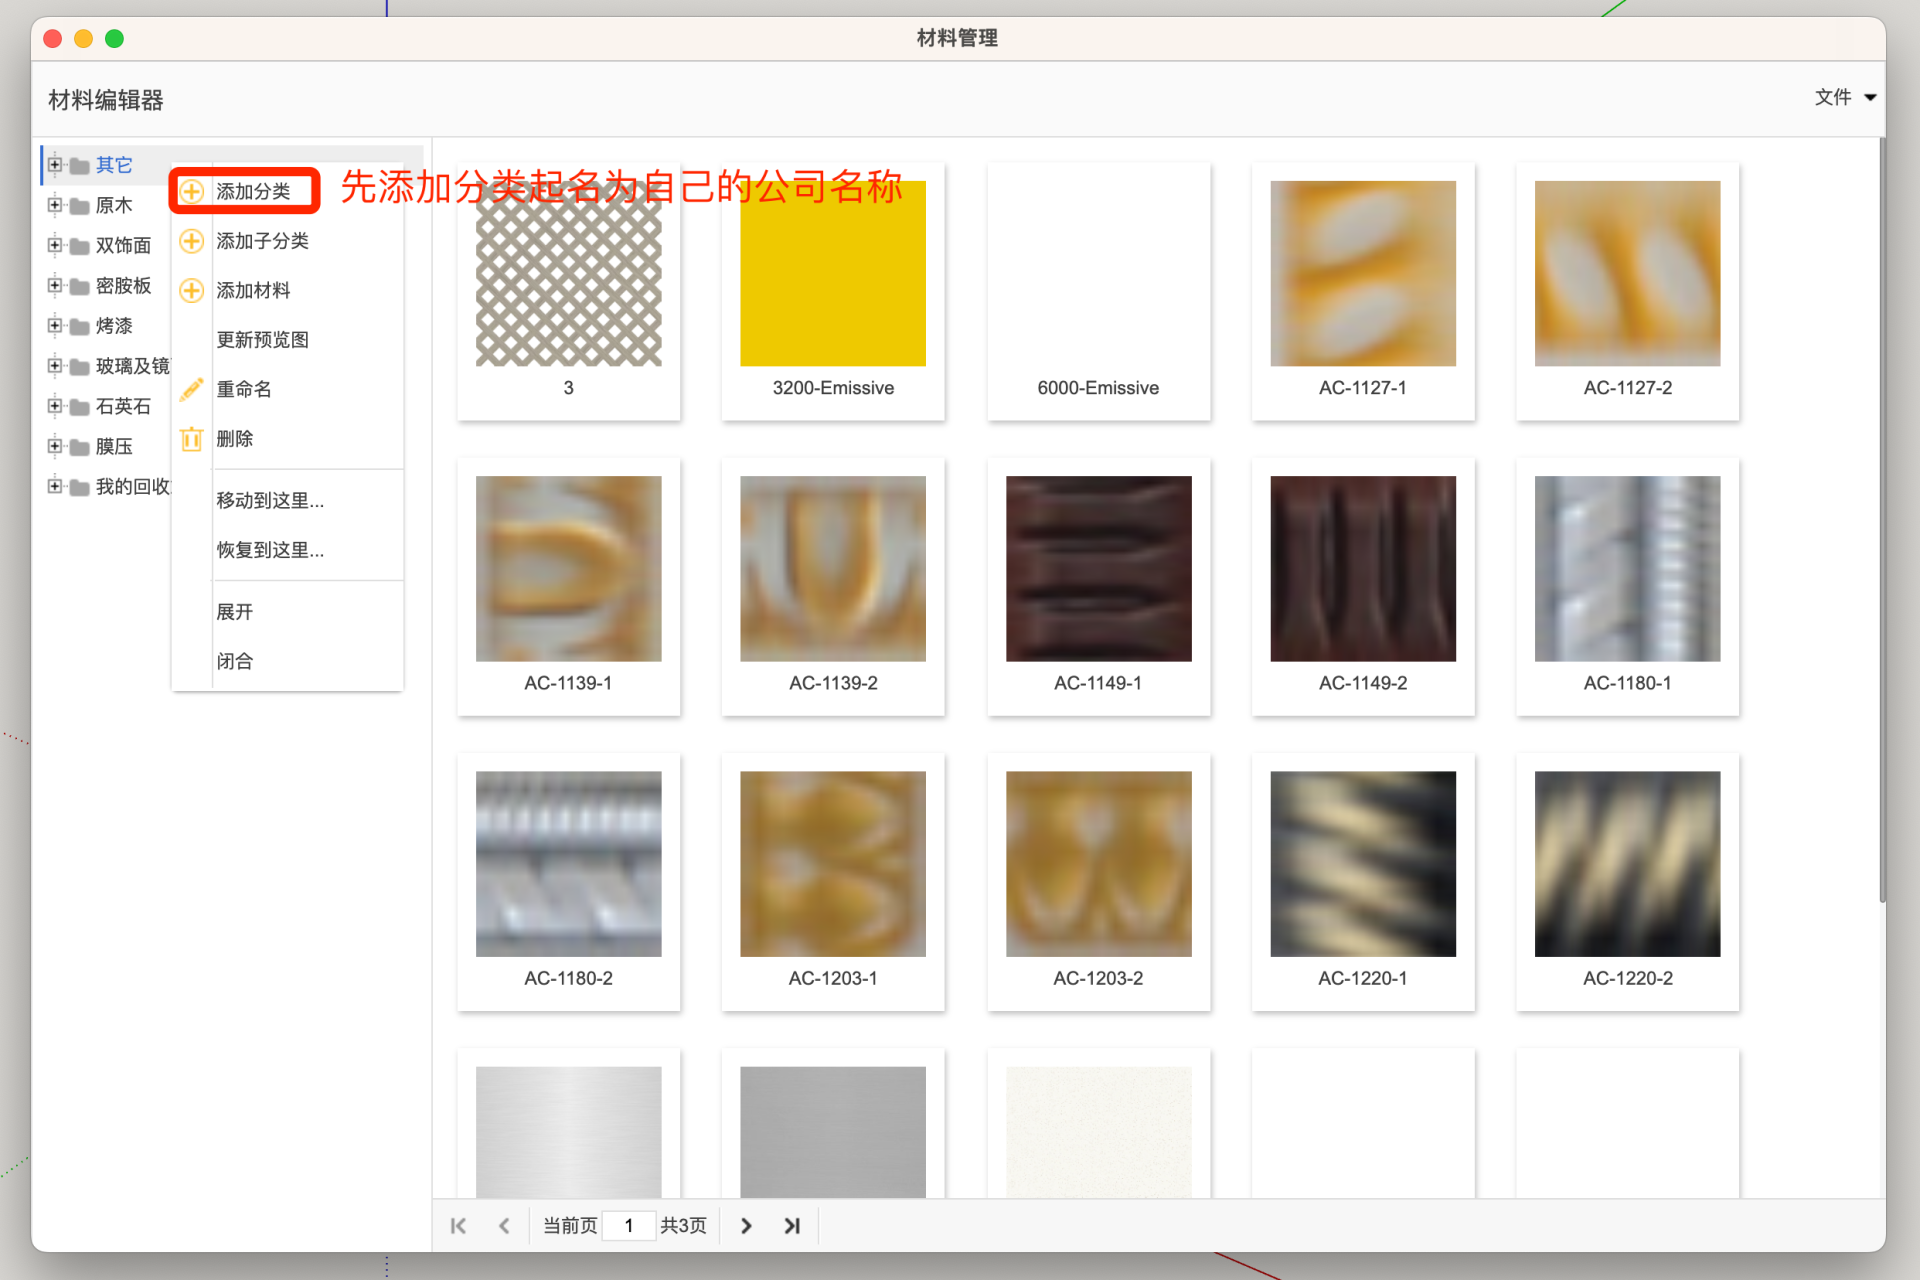Choose 添加分类 from context menu
The height and width of the screenshot is (1280, 1920).
pyautogui.click(x=288, y=191)
